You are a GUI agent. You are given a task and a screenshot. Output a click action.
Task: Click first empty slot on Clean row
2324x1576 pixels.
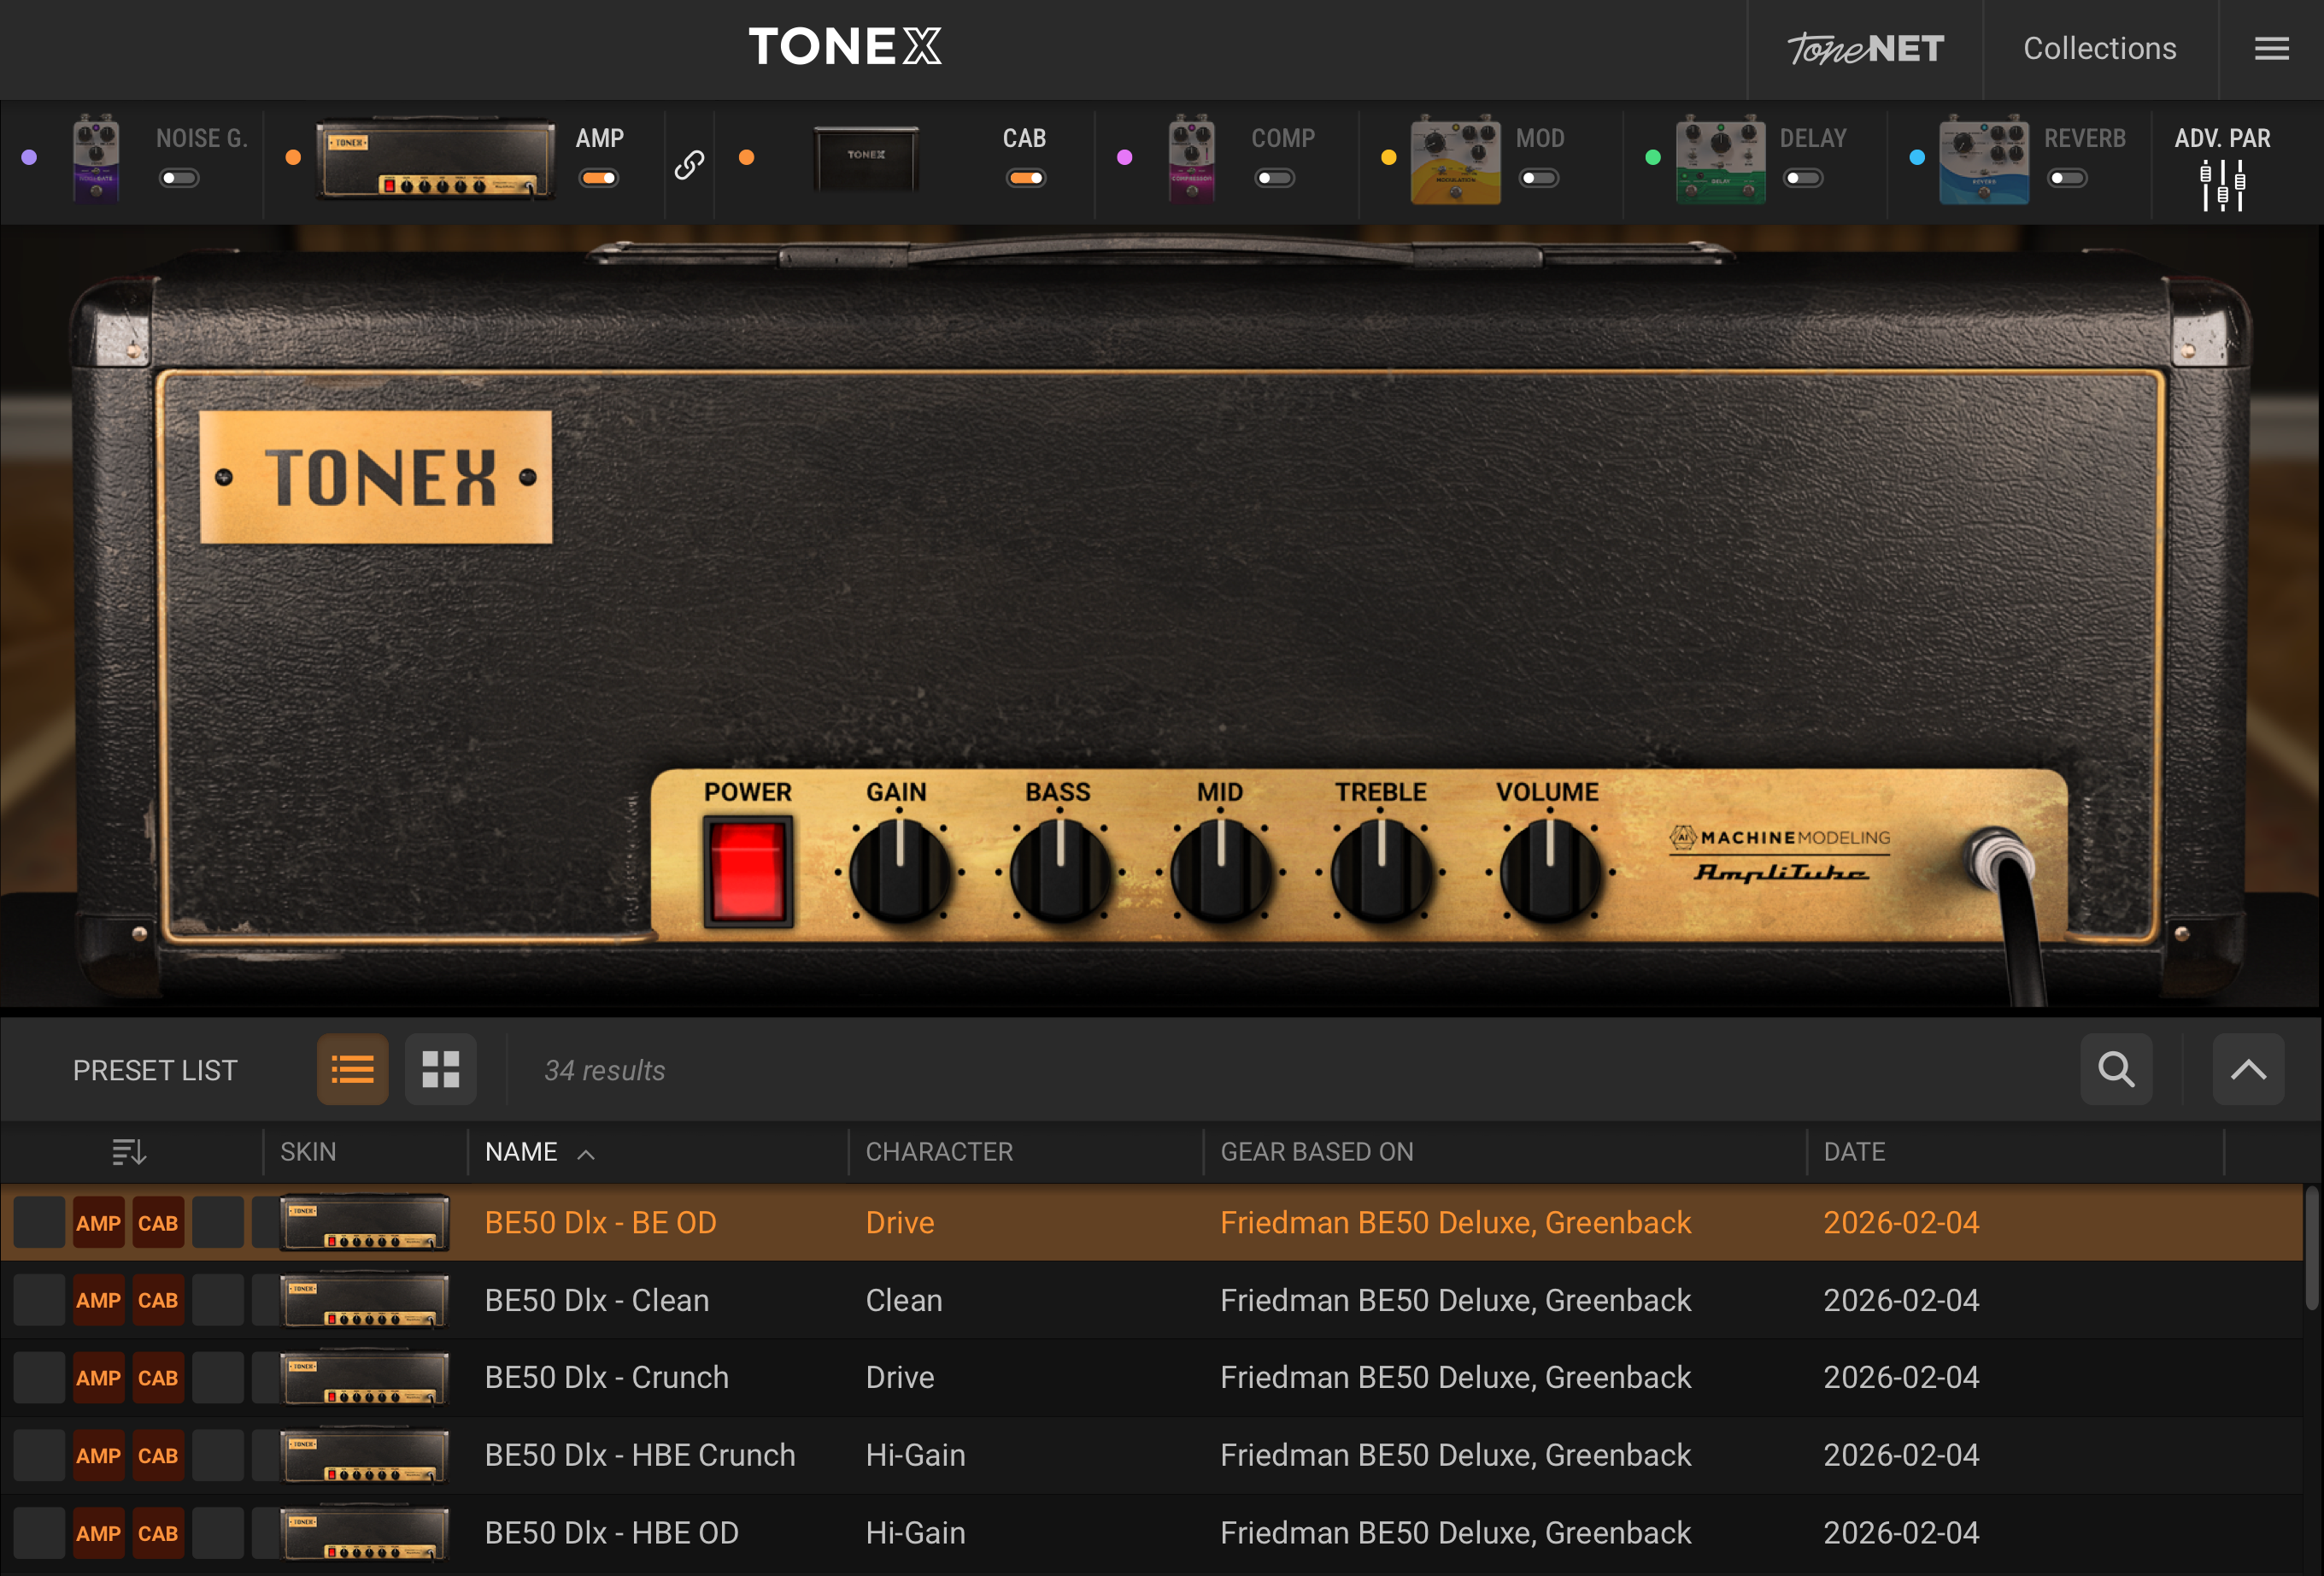pyautogui.click(x=39, y=1300)
